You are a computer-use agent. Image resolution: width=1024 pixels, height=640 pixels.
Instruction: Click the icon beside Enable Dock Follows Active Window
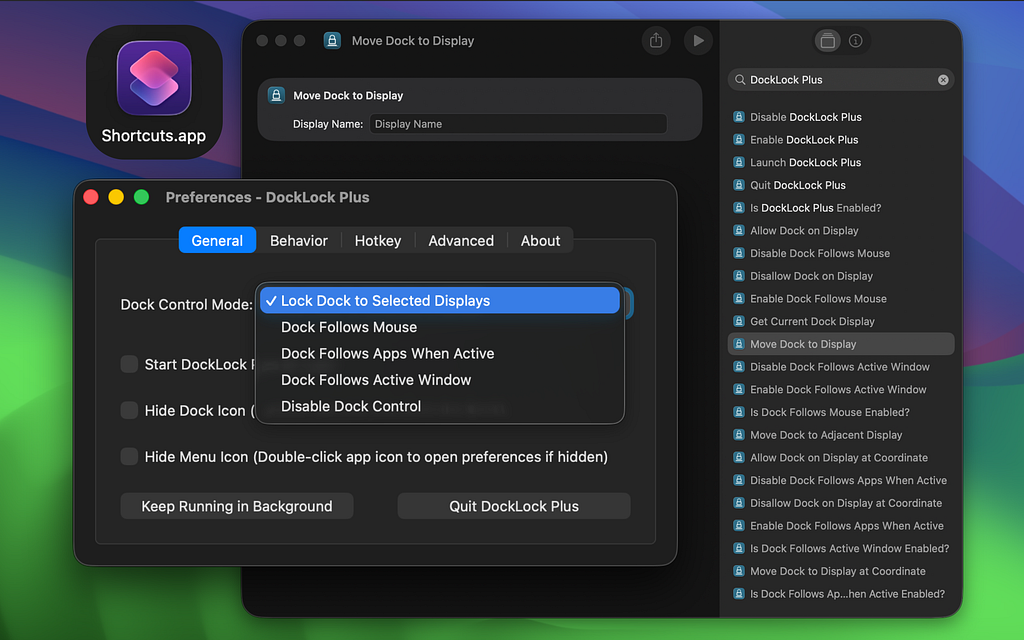point(739,389)
